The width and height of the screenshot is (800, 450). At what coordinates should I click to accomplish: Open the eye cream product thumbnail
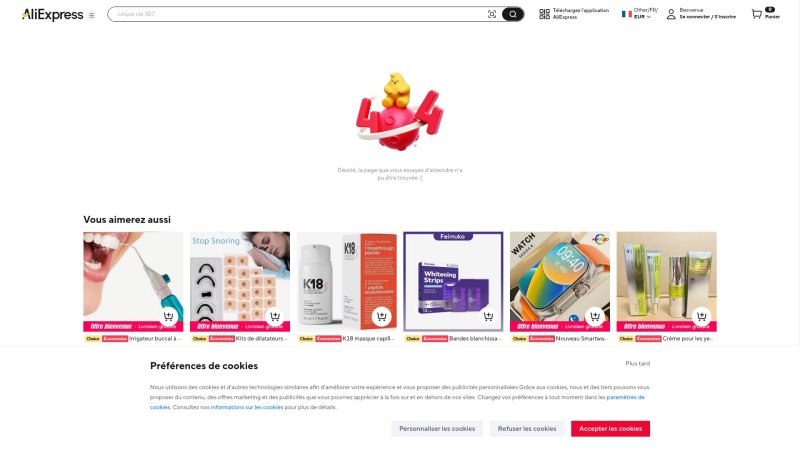(666, 282)
